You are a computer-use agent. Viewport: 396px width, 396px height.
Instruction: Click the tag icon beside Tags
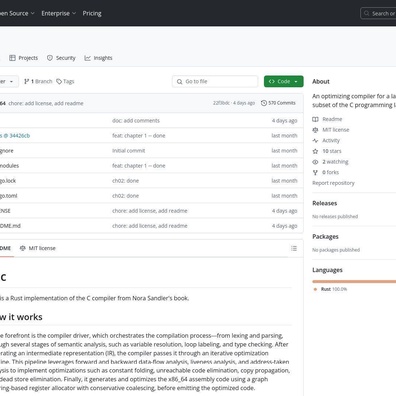(x=59, y=81)
